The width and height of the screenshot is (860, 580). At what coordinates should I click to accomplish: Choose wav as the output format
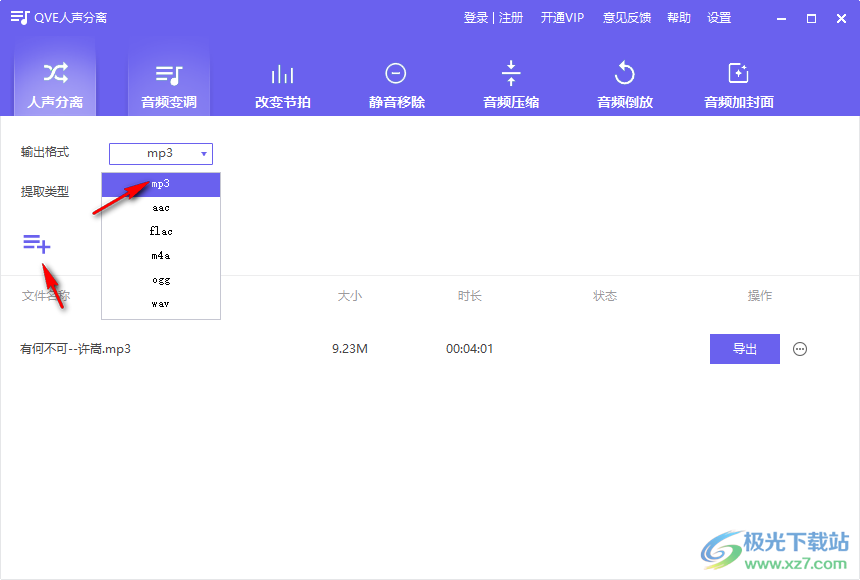tap(160, 303)
